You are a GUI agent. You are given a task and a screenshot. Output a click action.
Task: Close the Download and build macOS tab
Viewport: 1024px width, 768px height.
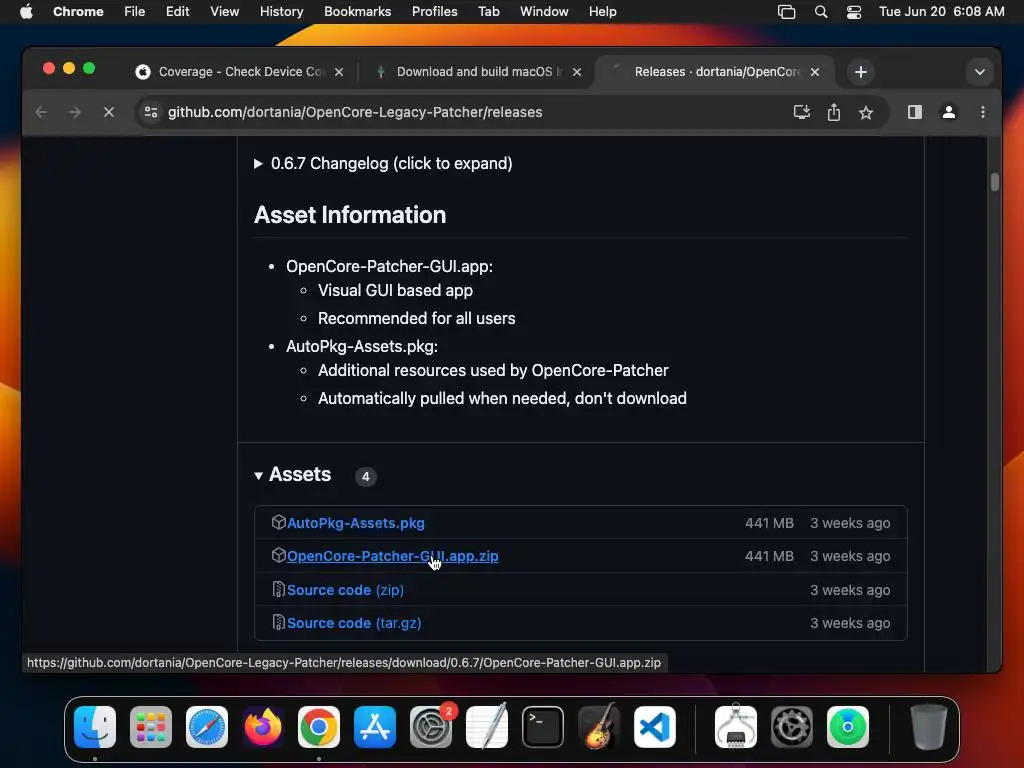[x=577, y=72]
